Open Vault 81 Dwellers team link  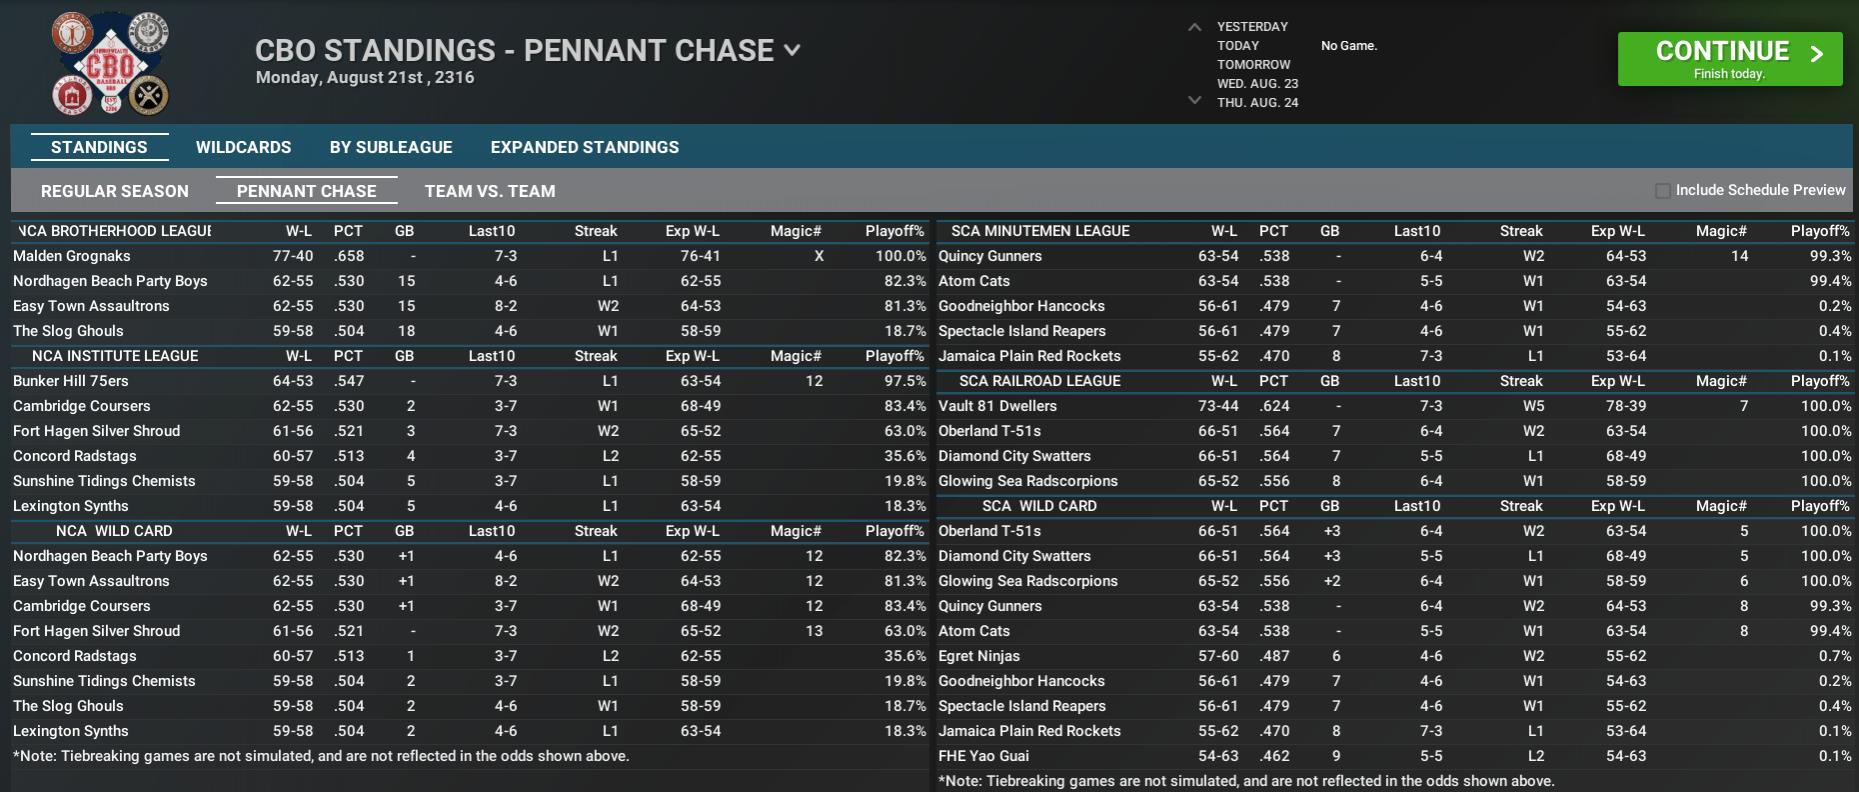pos(997,406)
